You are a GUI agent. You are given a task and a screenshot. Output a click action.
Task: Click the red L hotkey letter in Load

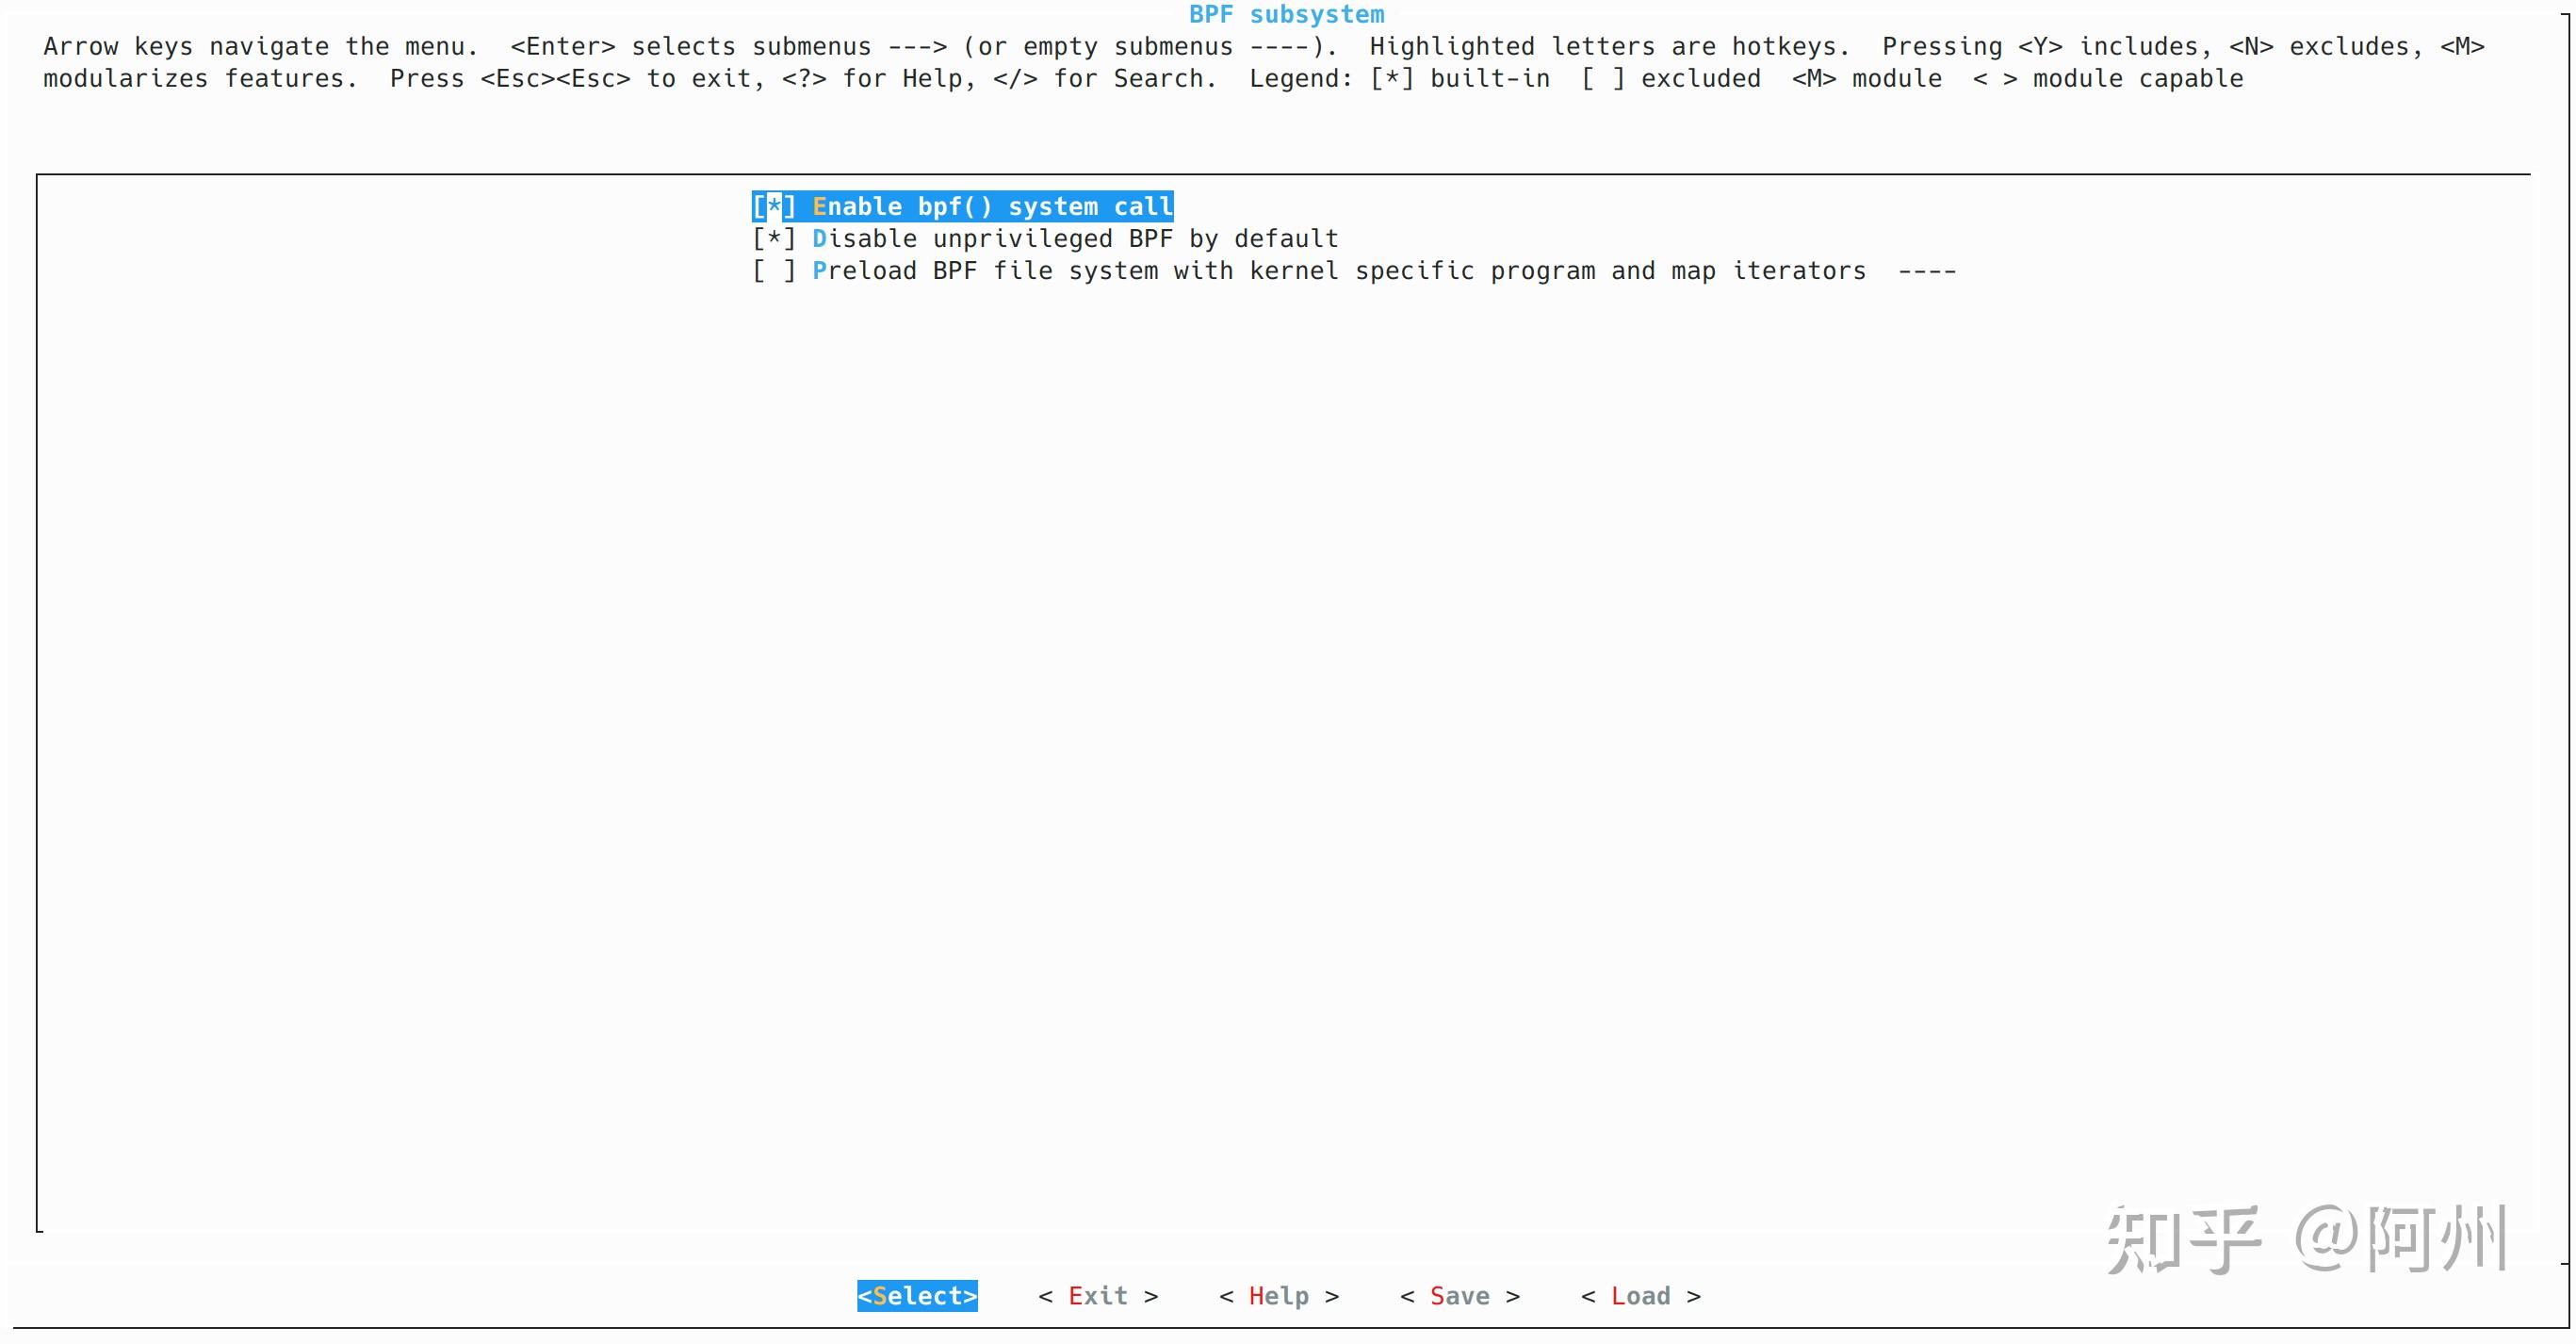pyautogui.click(x=1618, y=1296)
